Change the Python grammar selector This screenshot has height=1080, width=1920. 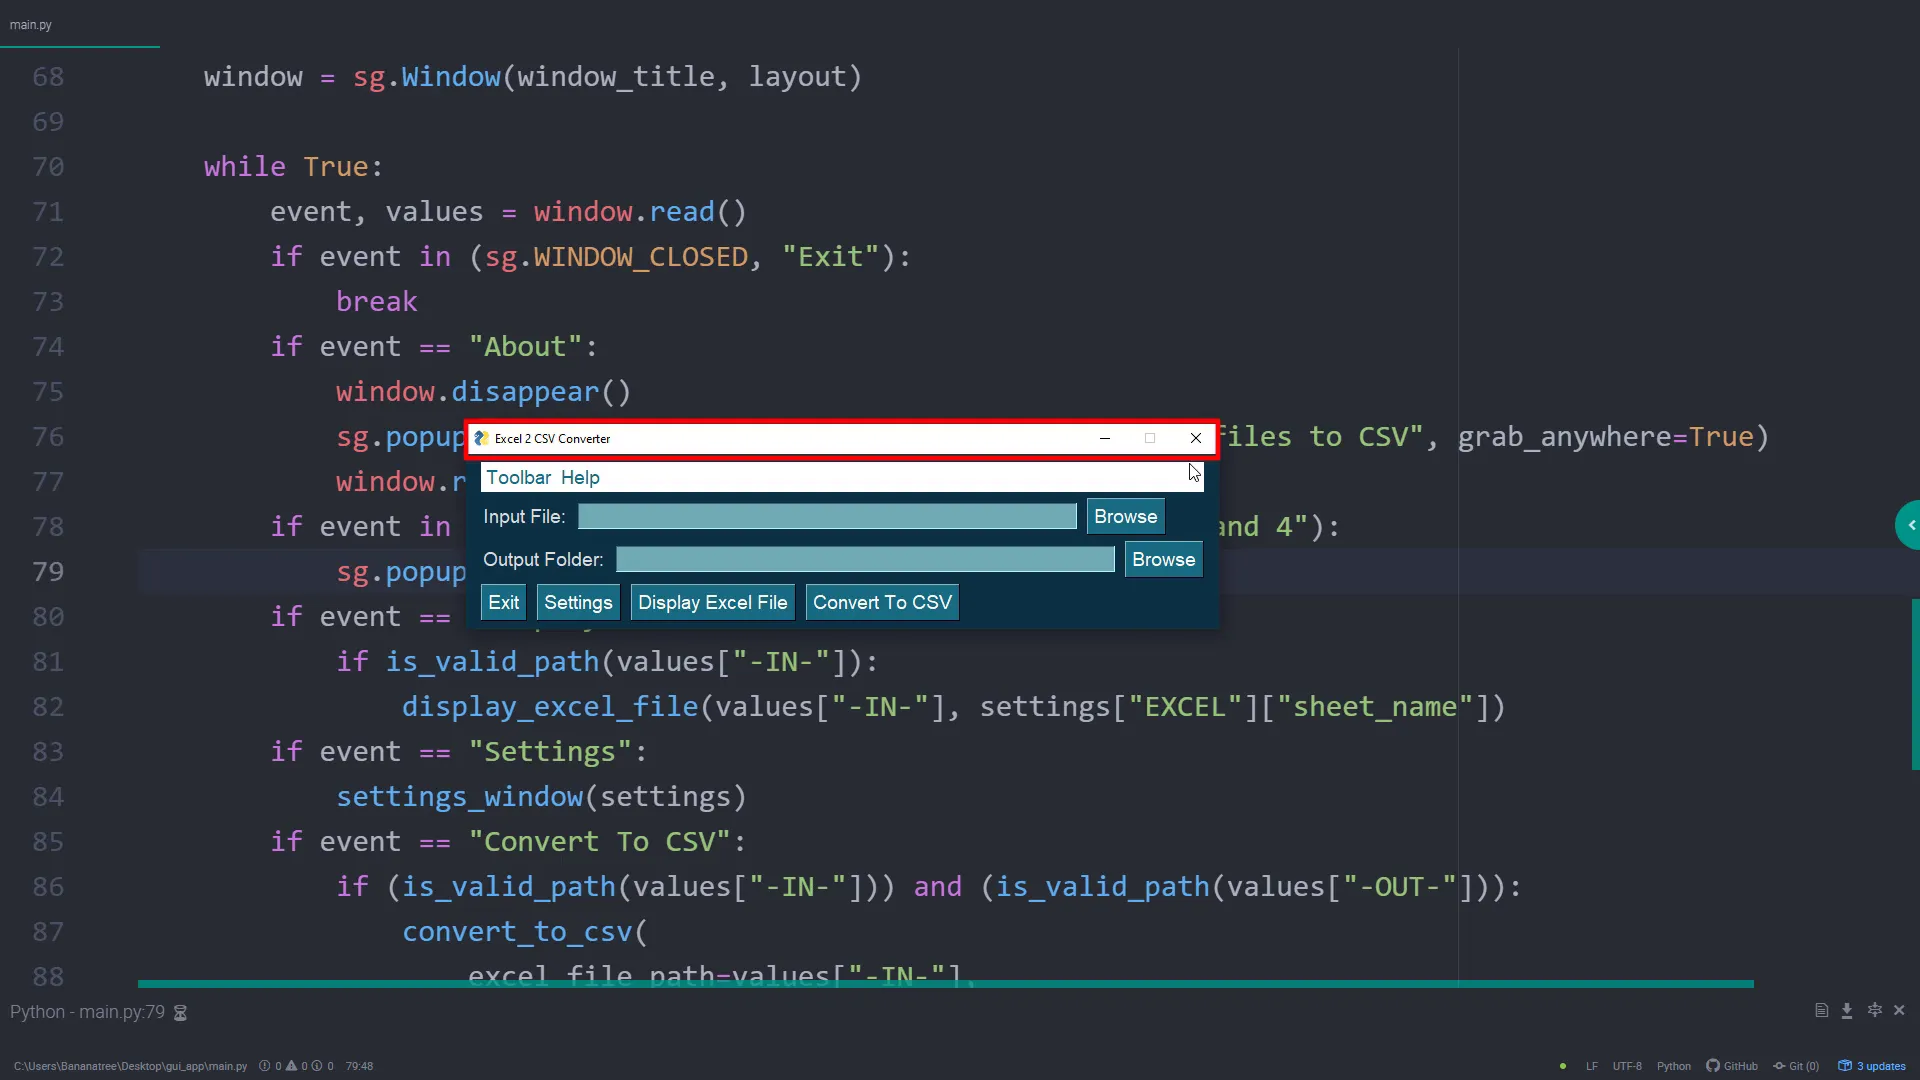(x=1673, y=1066)
